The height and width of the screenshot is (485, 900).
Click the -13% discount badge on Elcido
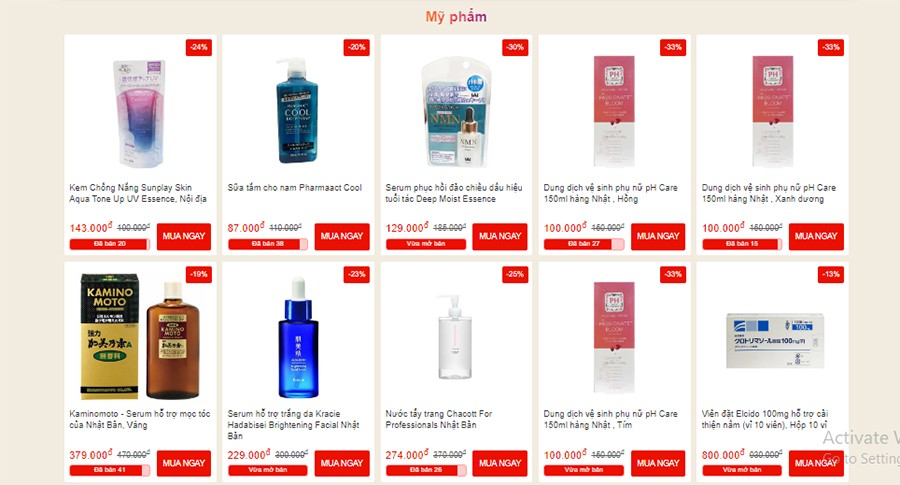tap(831, 274)
